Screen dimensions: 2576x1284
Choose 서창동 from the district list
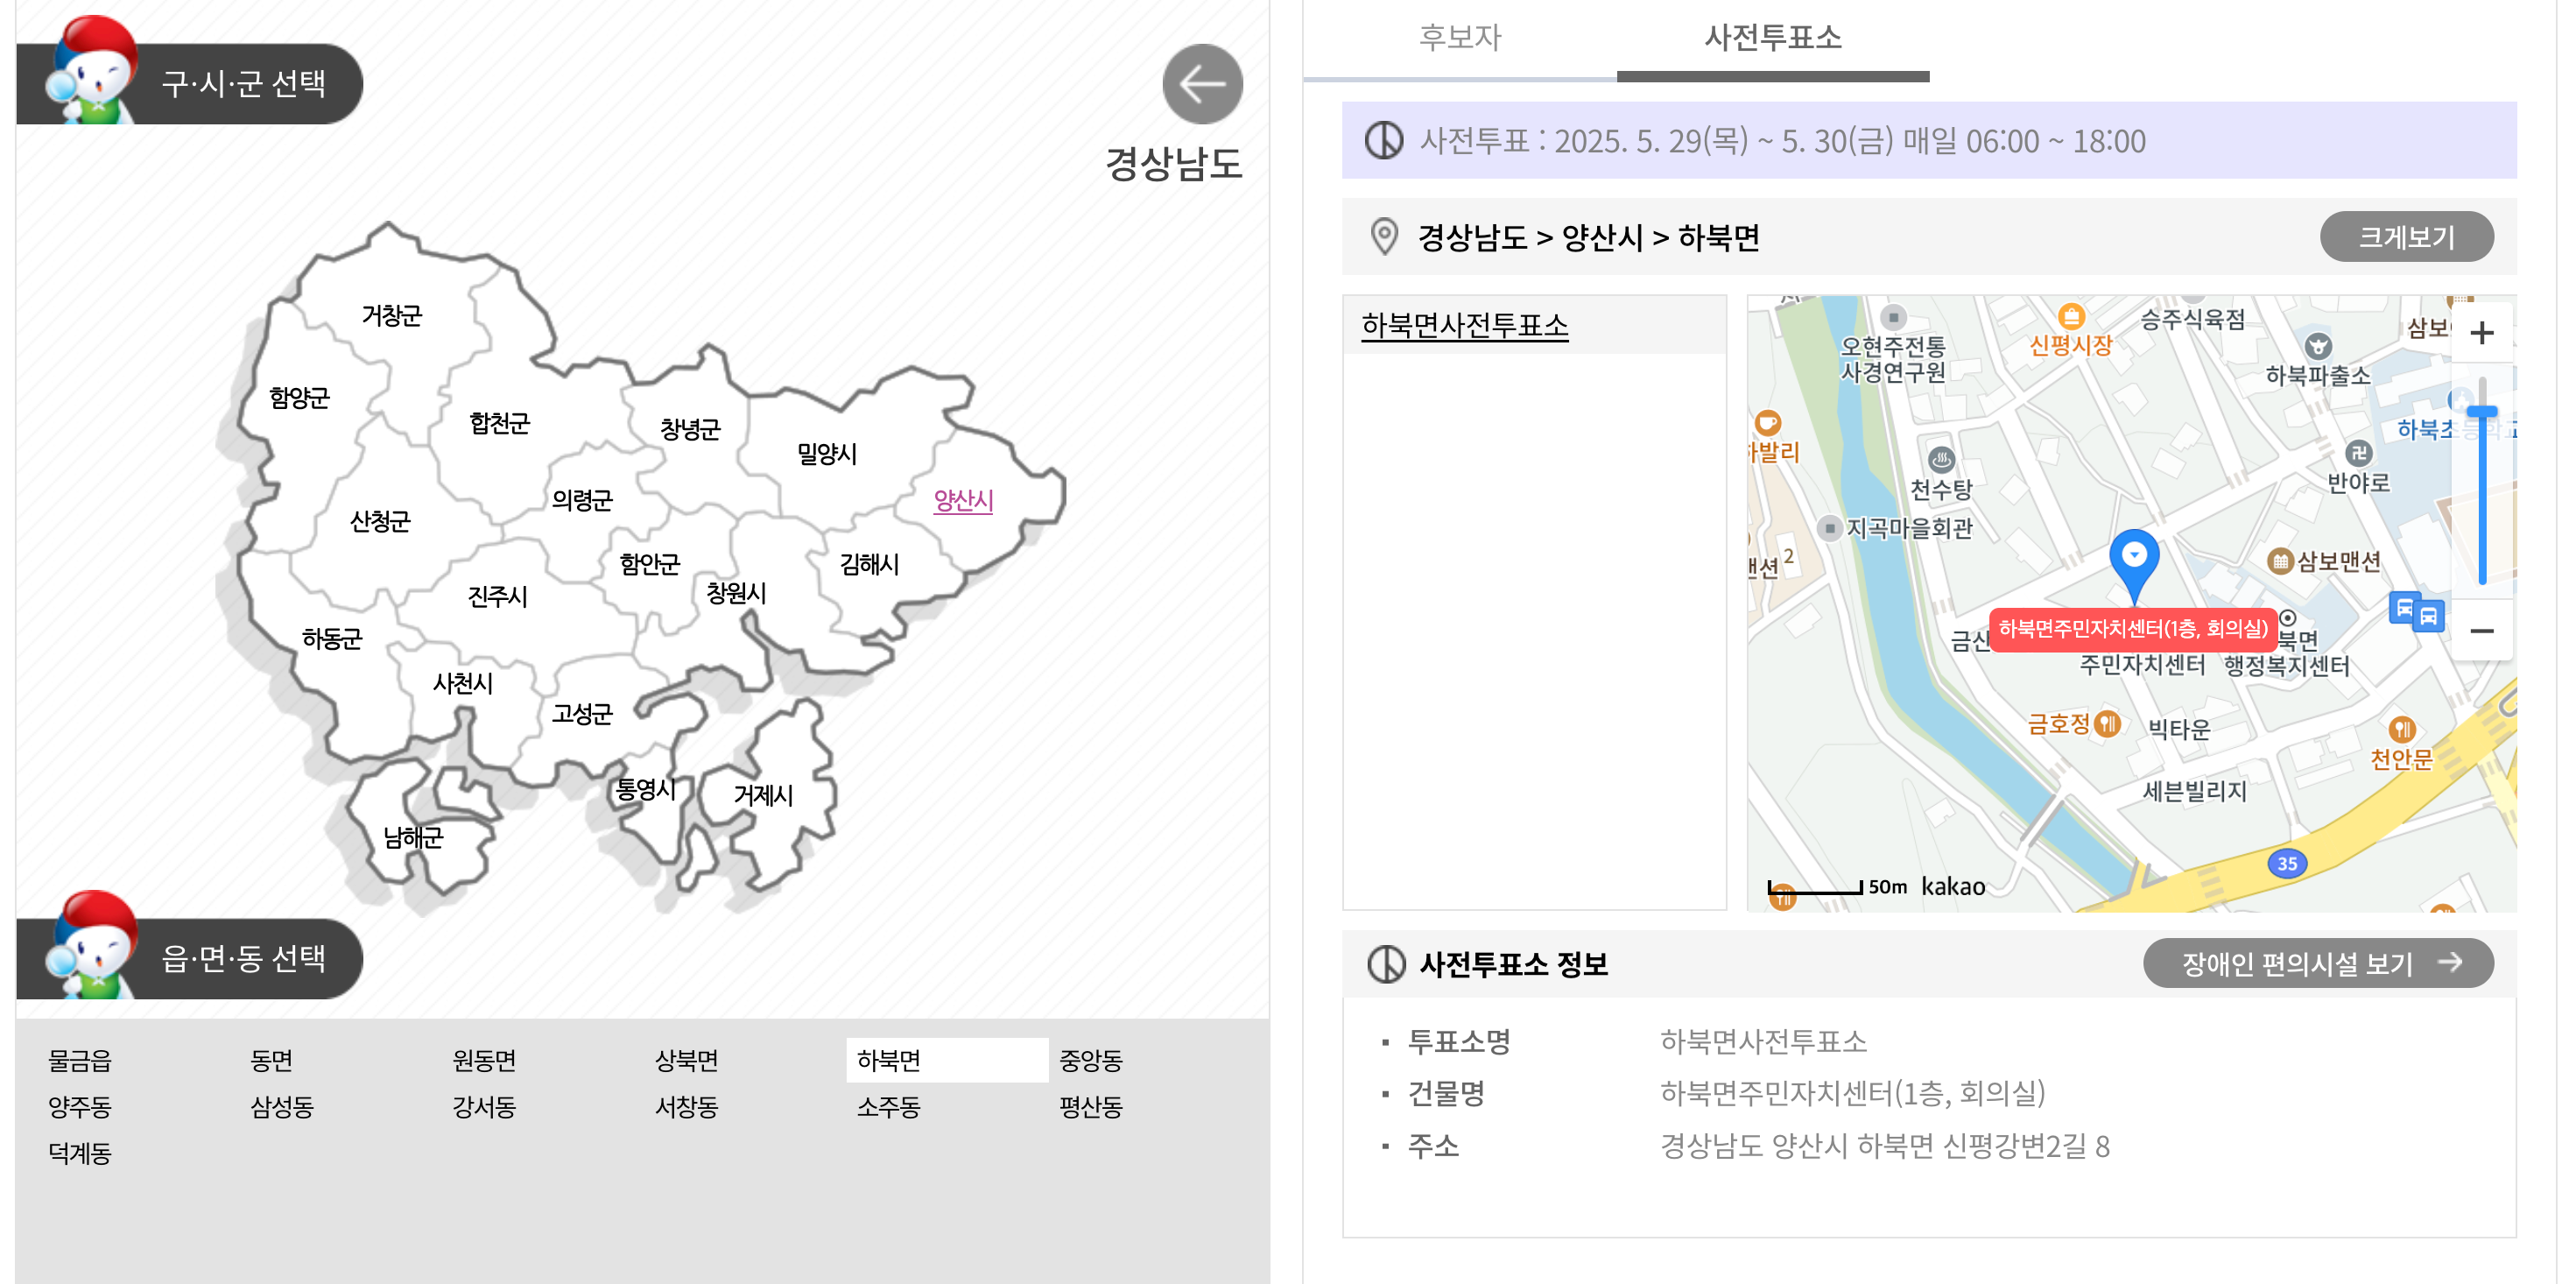[686, 1107]
